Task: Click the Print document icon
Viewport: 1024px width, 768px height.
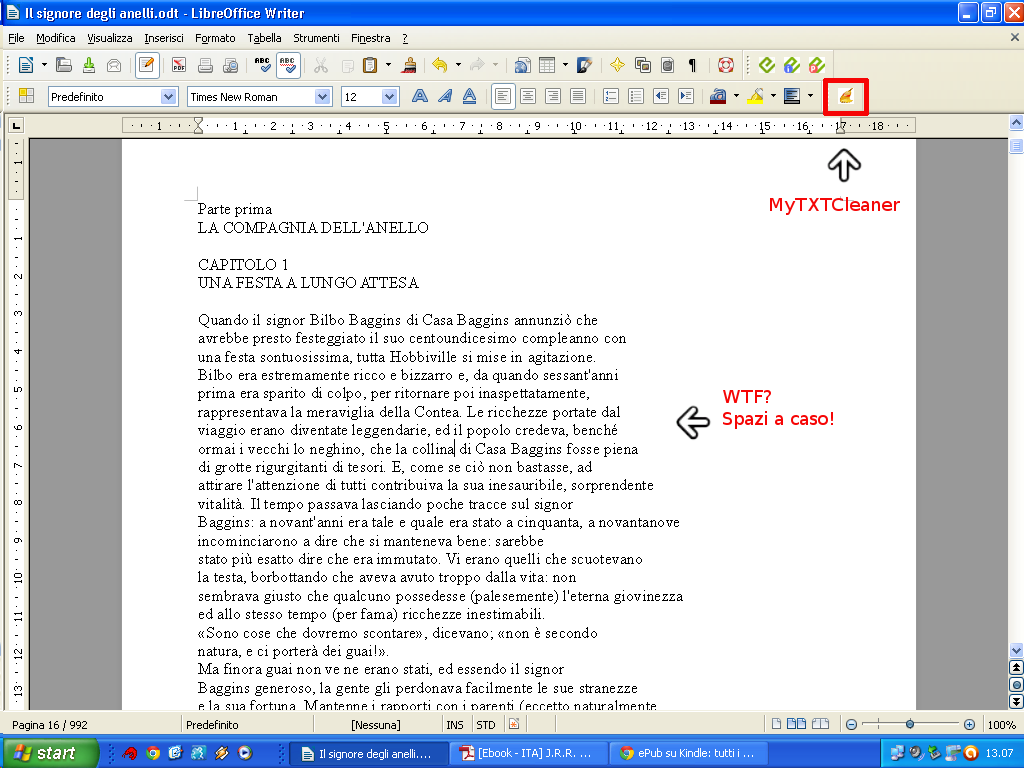Action: coord(205,66)
